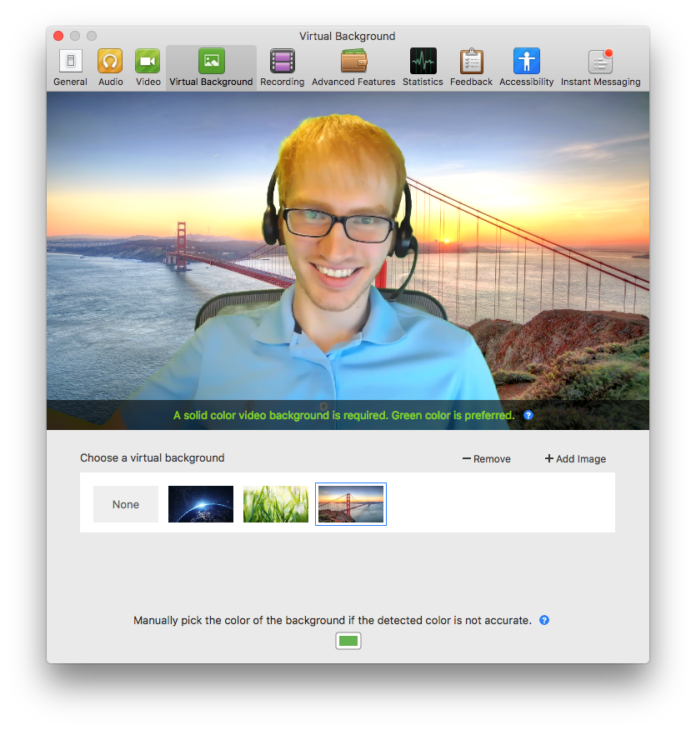
Task: Select the Video camera settings icon
Action: [x=148, y=62]
